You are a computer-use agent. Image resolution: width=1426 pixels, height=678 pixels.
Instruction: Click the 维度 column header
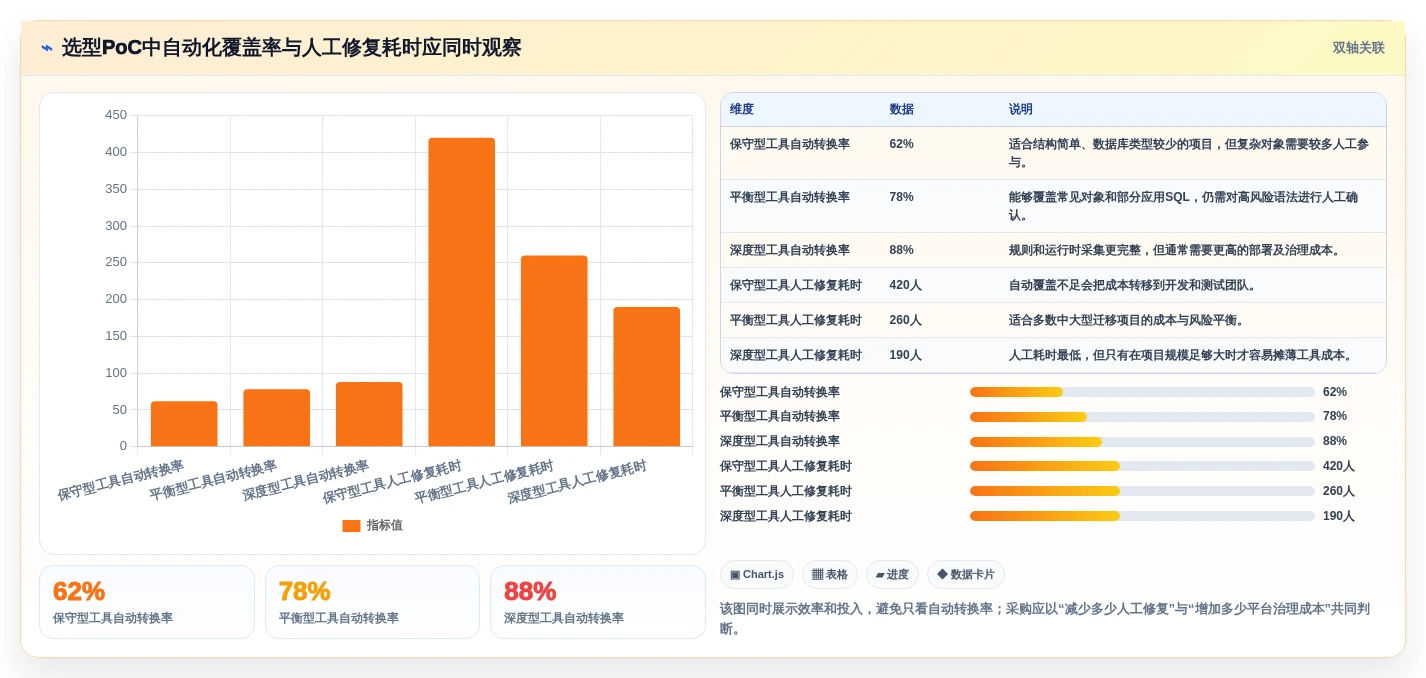742,109
